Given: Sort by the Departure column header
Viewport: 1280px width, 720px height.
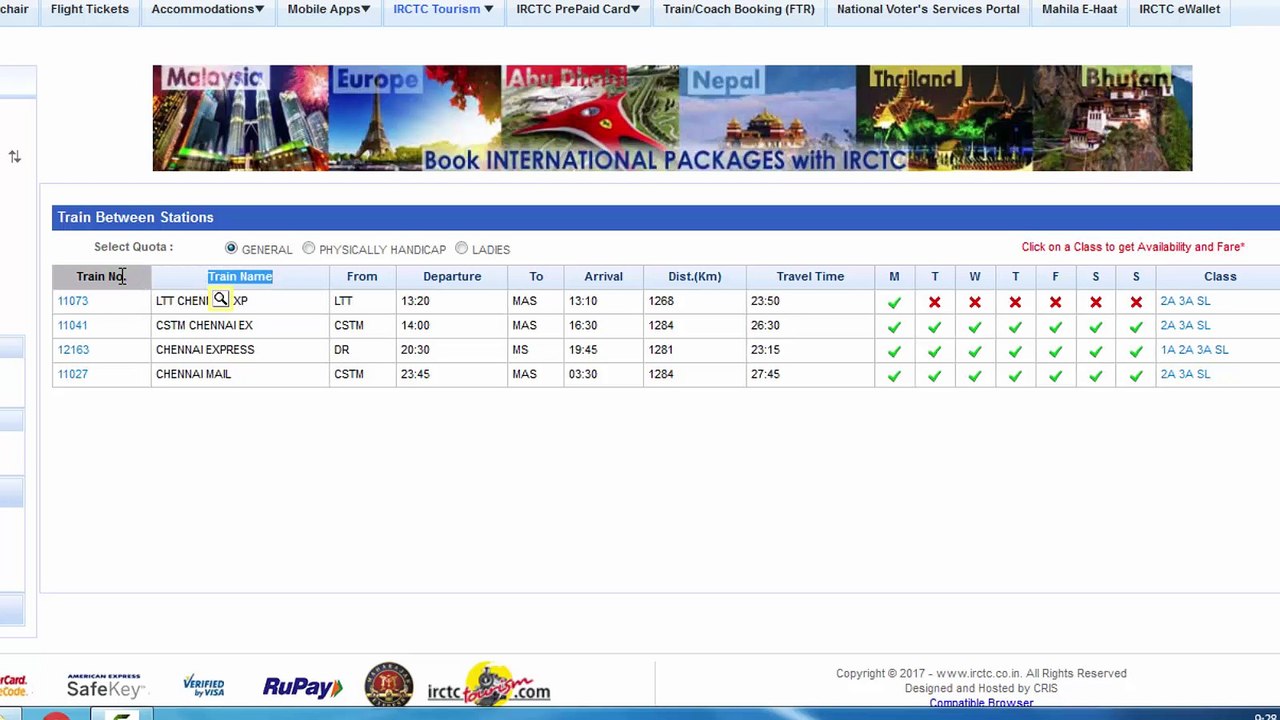Looking at the screenshot, I should pos(452,277).
